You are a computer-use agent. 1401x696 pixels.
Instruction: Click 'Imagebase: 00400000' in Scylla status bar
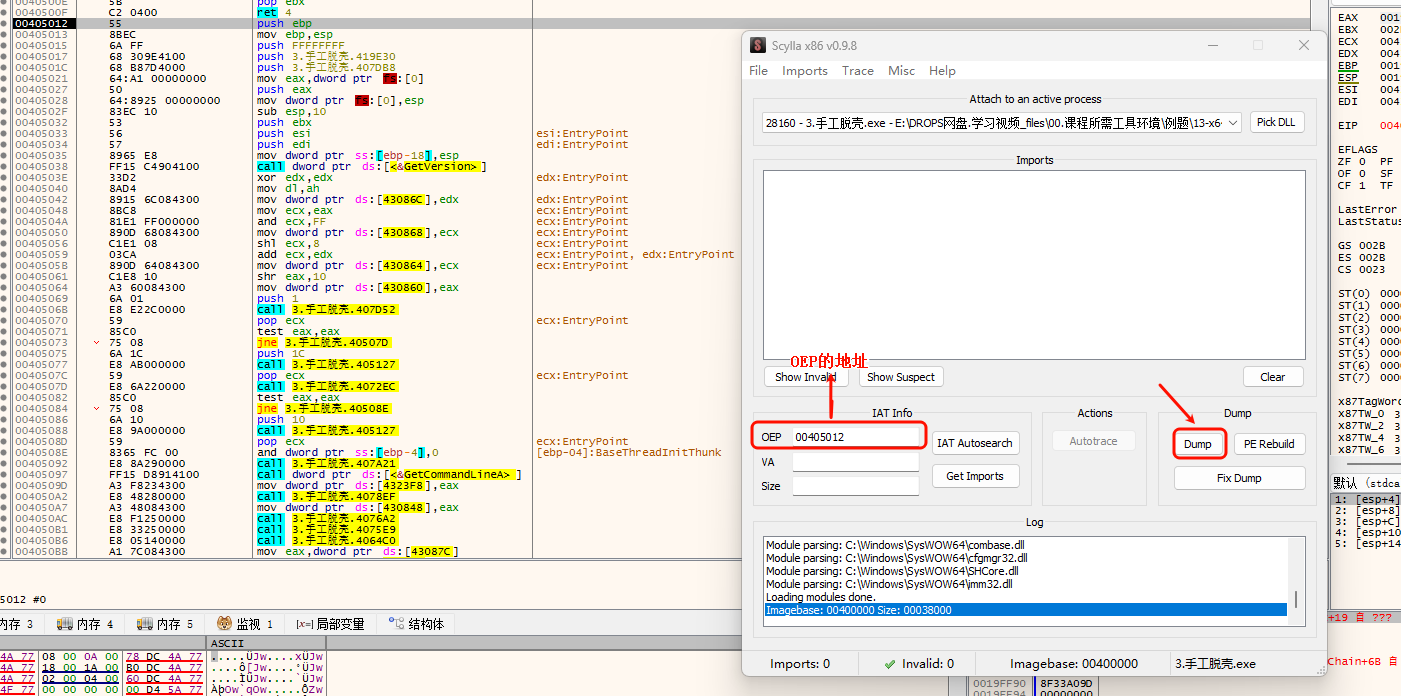pyautogui.click(x=1074, y=663)
